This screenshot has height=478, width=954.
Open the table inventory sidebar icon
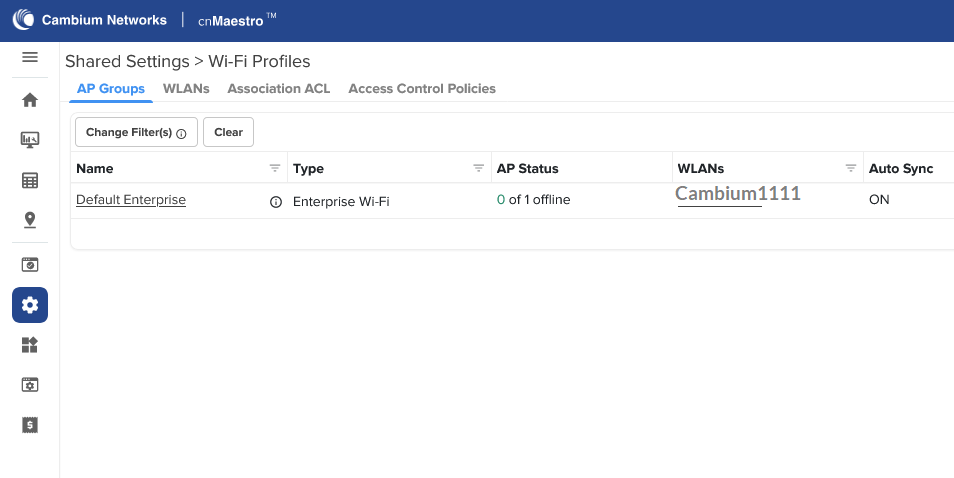30,180
